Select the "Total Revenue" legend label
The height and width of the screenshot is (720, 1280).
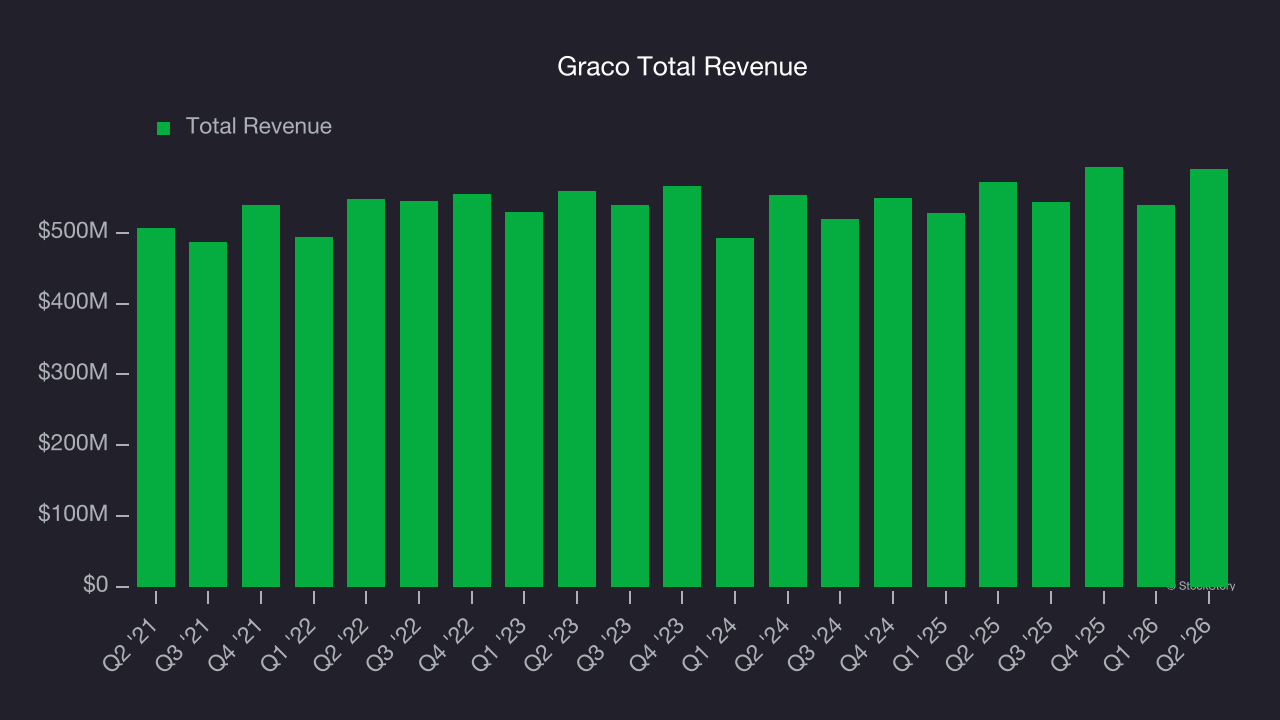pyautogui.click(x=259, y=127)
